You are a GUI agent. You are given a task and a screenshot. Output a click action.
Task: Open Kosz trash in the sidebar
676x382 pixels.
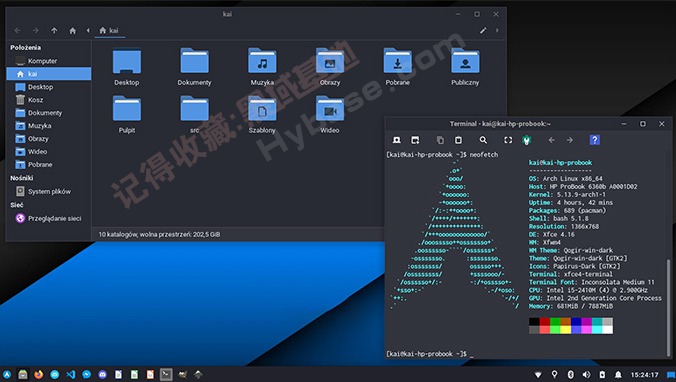click(49, 100)
